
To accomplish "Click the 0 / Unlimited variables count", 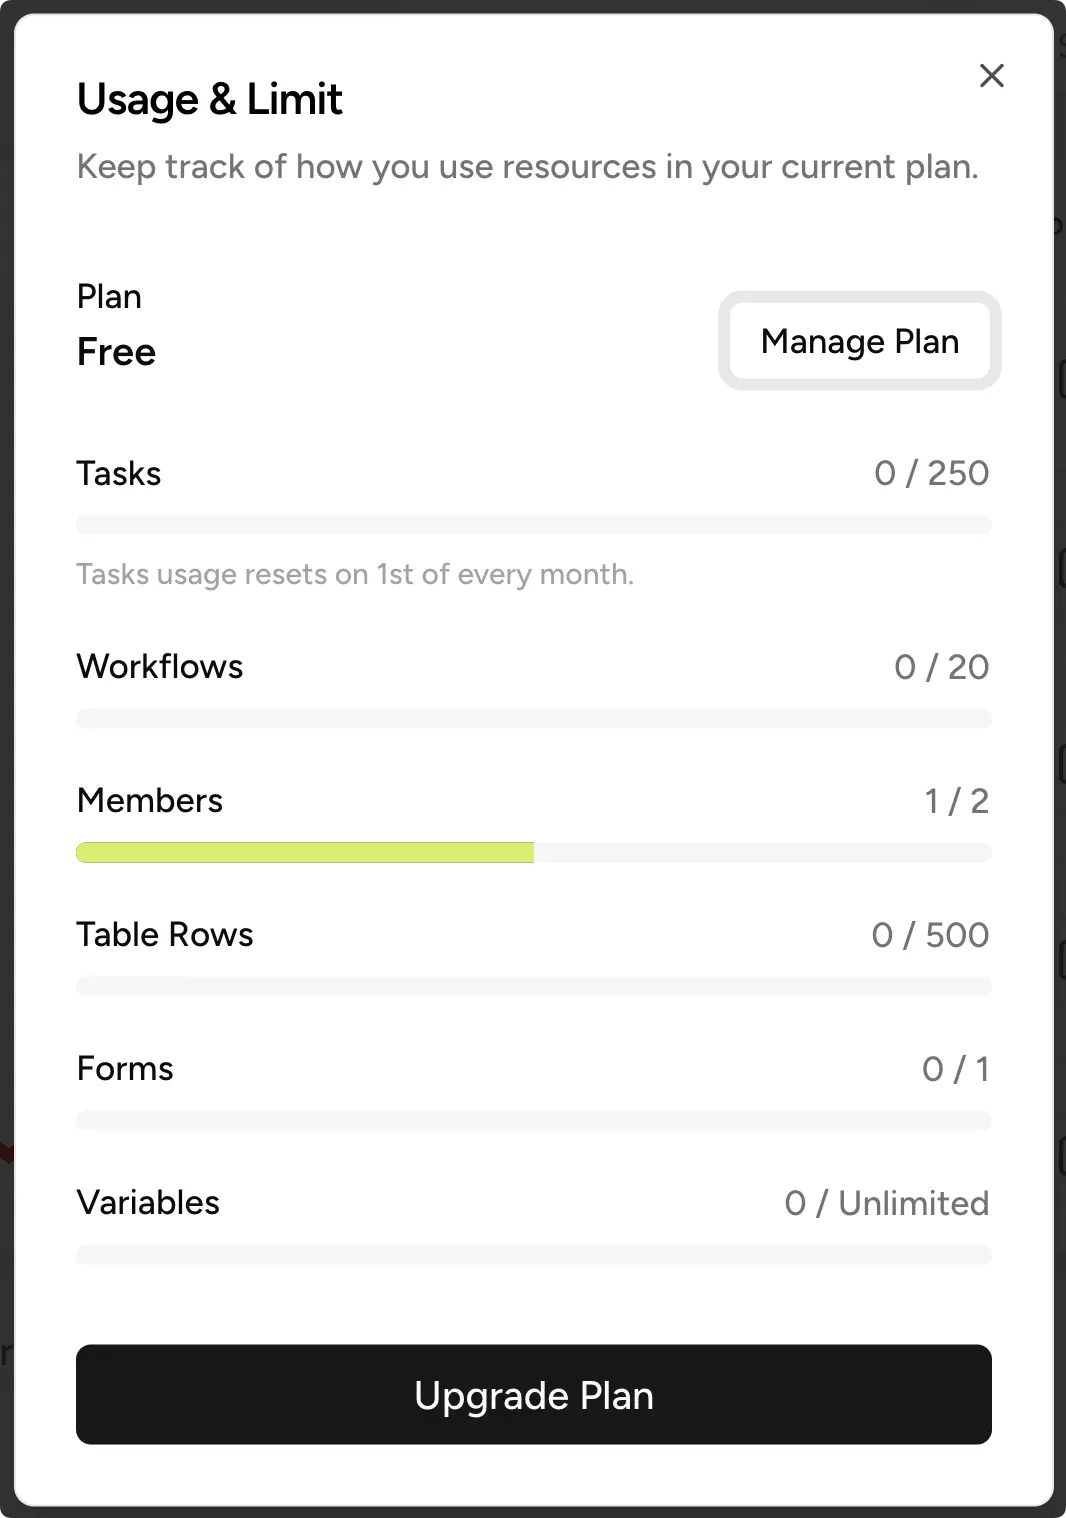I will tap(886, 1203).
